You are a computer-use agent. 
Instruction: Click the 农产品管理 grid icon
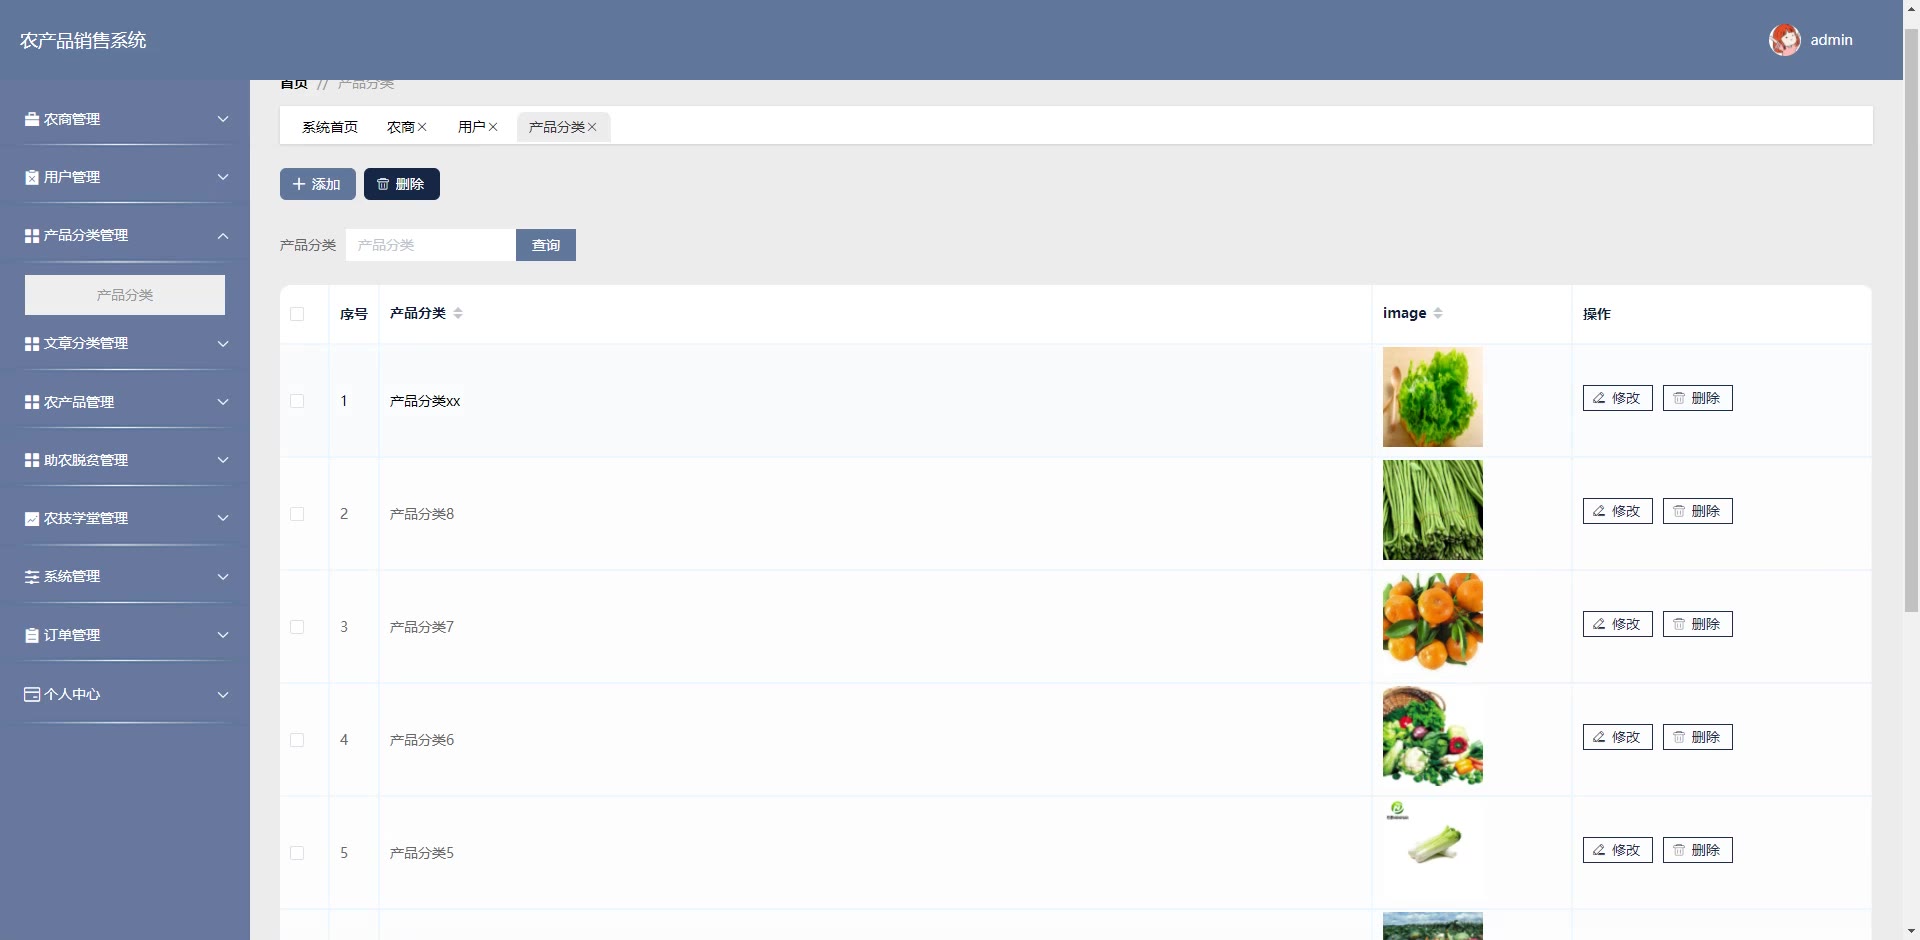pos(32,402)
